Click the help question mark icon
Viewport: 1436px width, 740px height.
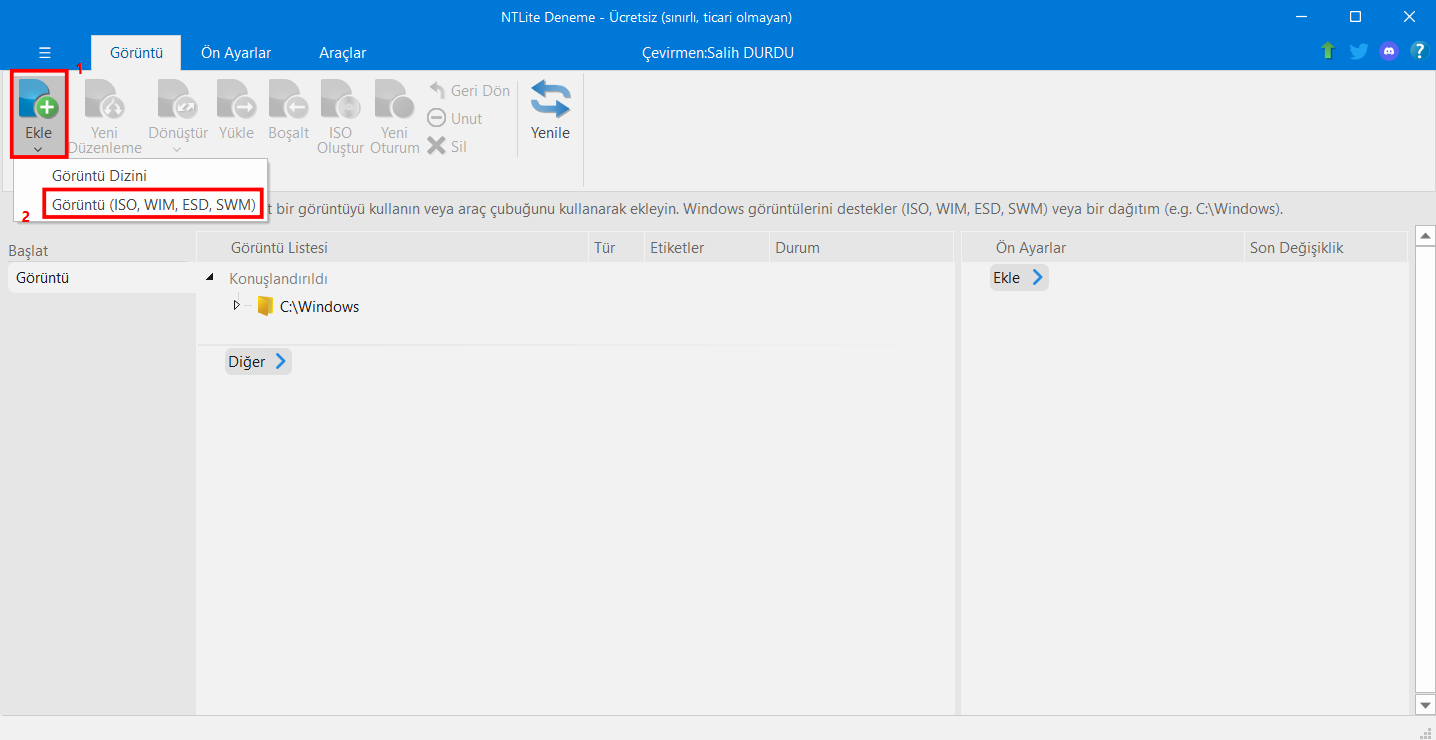(x=1419, y=51)
